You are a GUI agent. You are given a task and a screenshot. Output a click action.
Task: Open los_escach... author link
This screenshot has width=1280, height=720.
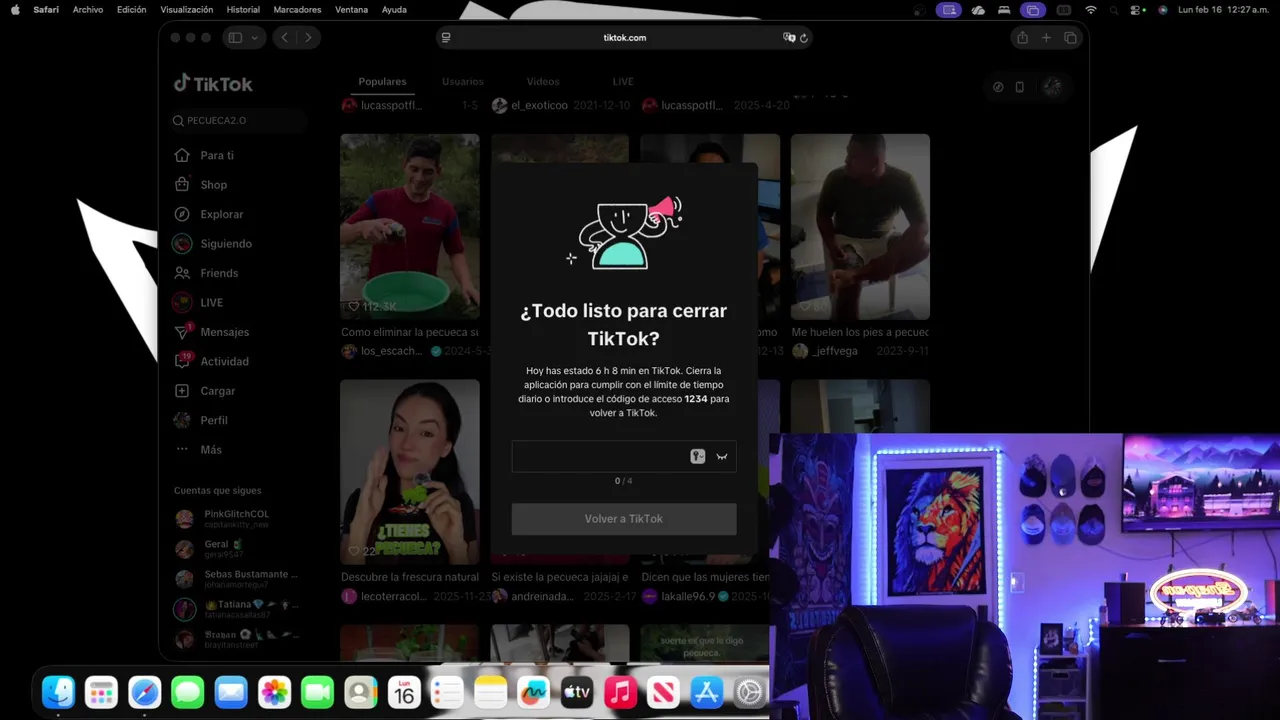tap(391, 351)
